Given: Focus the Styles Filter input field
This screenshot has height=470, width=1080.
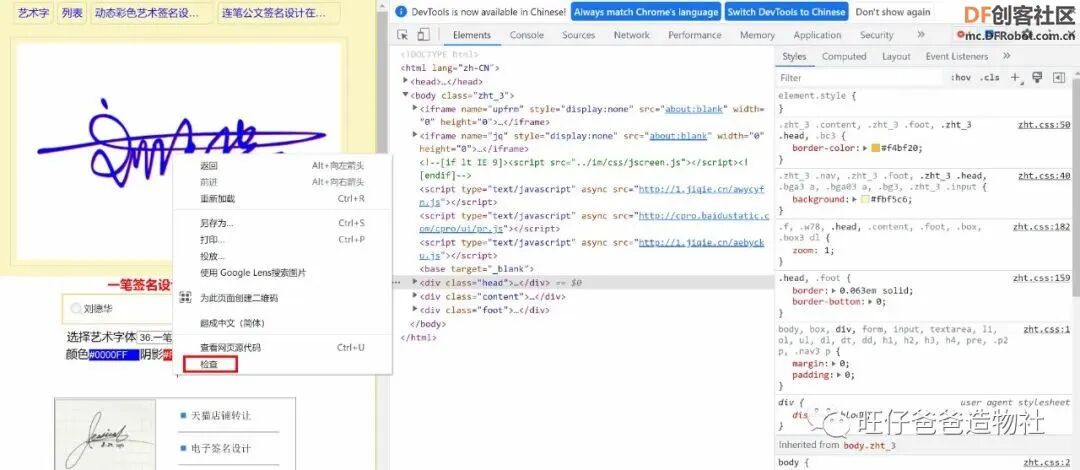Looking at the screenshot, I should [x=861, y=78].
